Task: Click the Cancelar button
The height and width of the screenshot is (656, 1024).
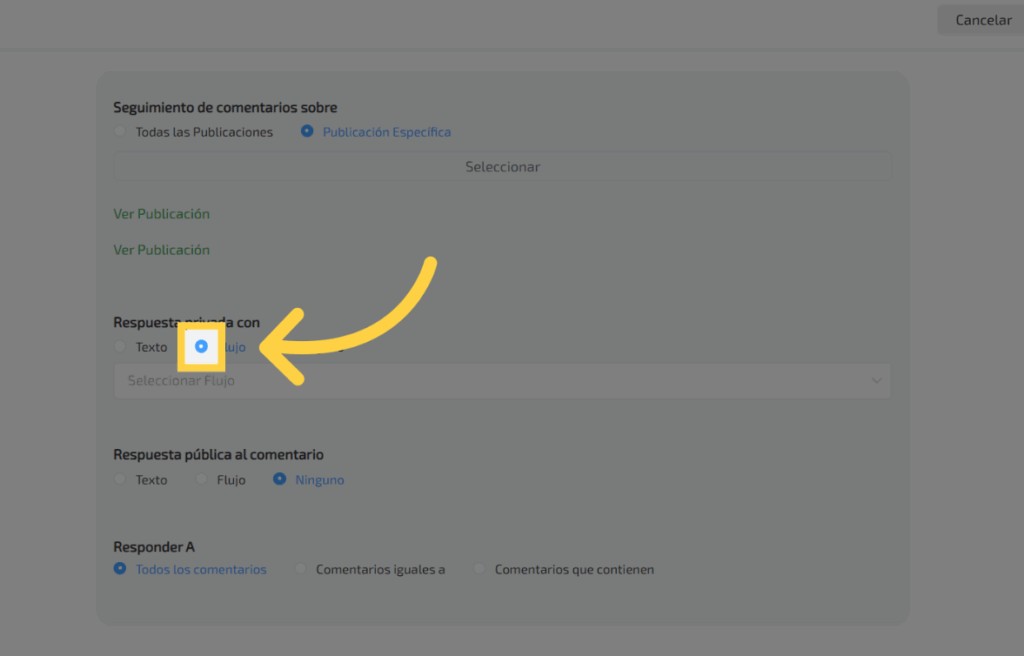Action: click(982, 20)
